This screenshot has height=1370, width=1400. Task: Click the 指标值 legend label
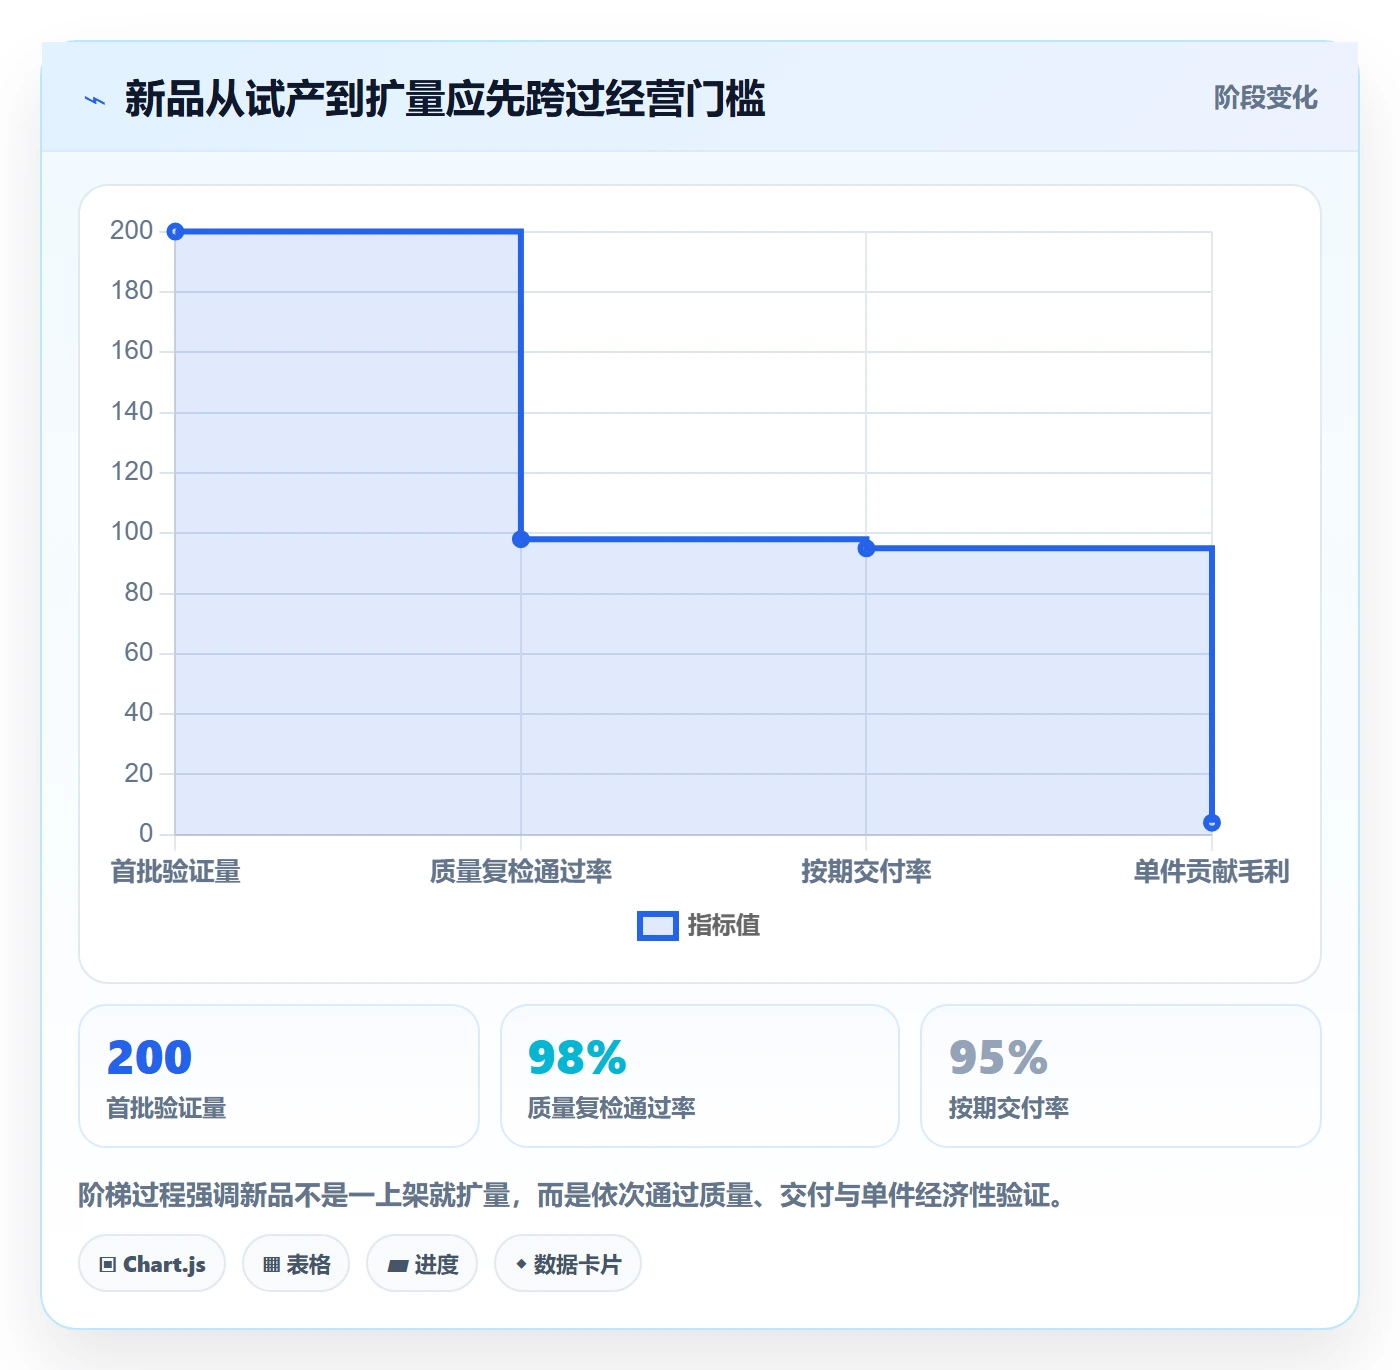click(724, 926)
